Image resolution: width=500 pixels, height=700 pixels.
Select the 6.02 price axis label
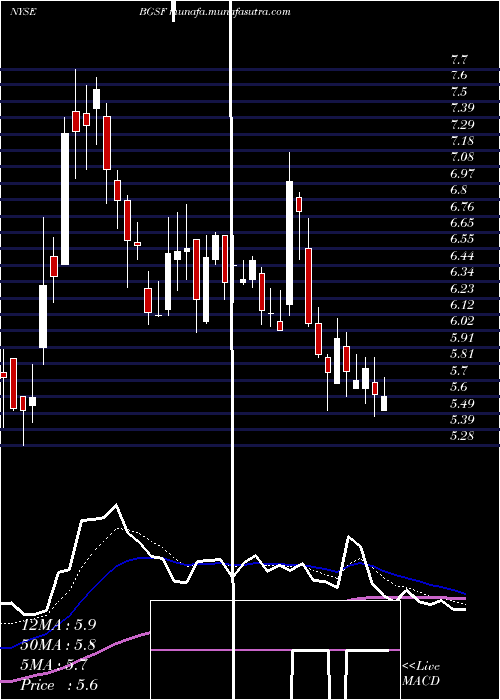pyautogui.click(x=462, y=321)
